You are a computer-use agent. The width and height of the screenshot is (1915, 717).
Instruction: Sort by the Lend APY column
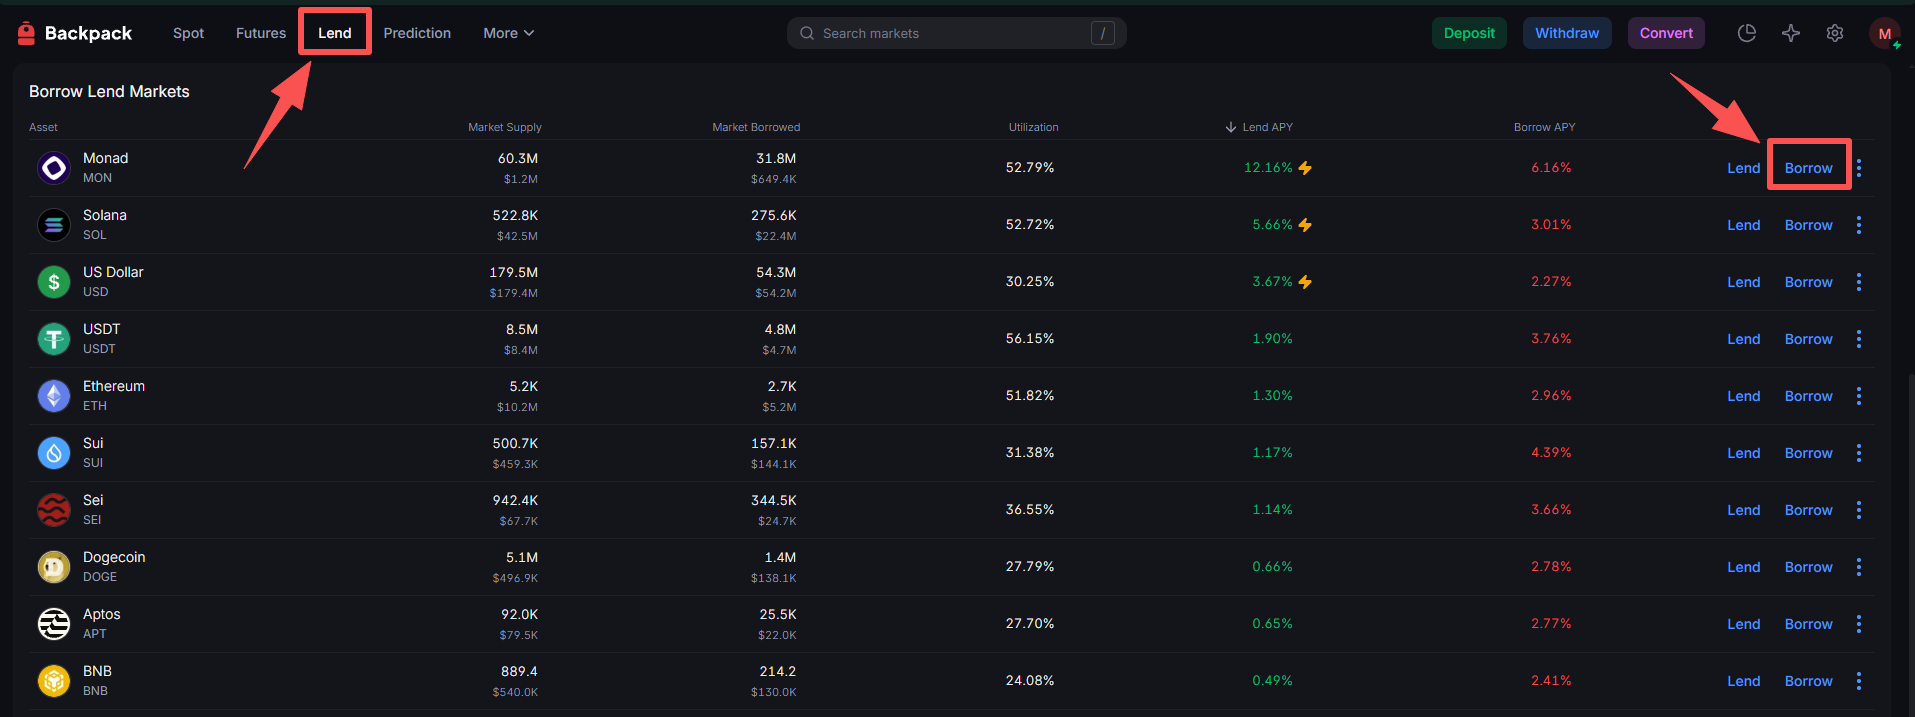tap(1260, 127)
